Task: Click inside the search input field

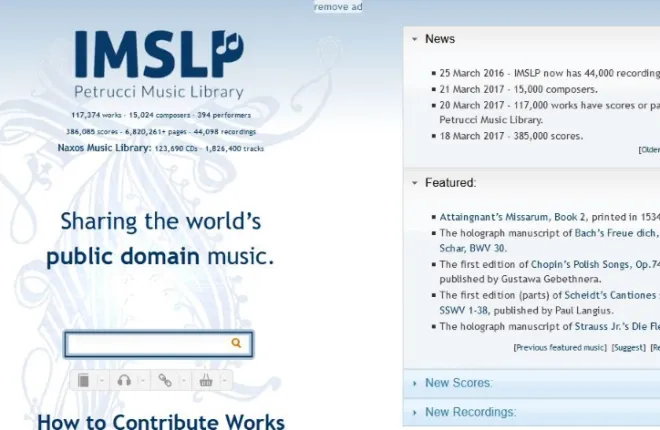Action: pyautogui.click(x=148, y=344)
